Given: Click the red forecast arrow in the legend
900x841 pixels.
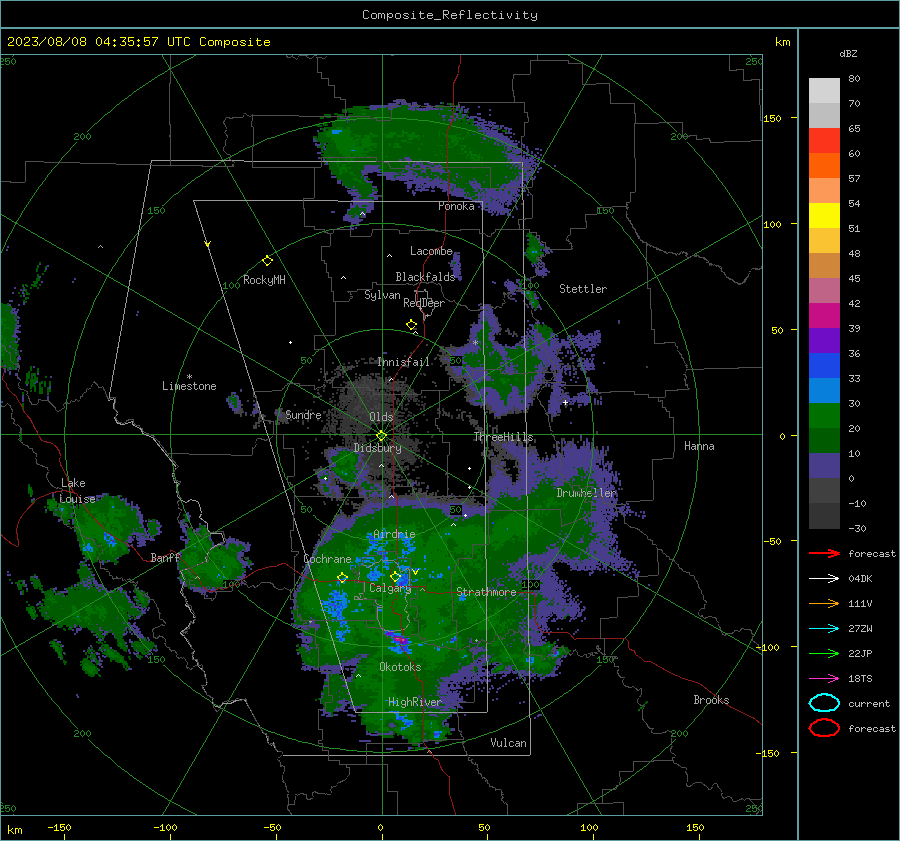Looking at the screenshot, I should 824,553.
